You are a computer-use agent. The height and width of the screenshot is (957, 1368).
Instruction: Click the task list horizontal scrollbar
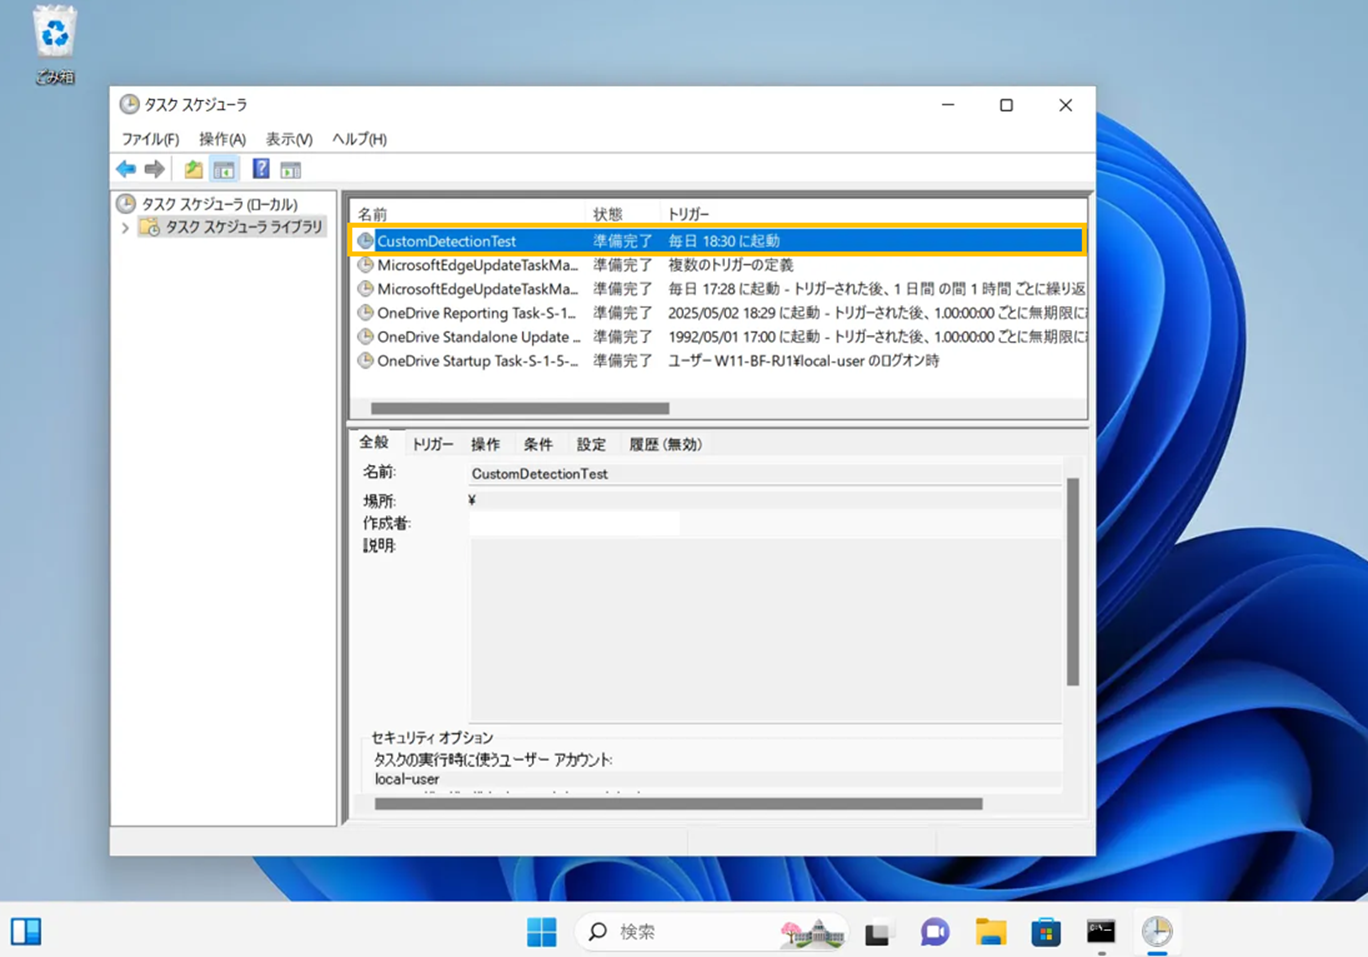520,408
